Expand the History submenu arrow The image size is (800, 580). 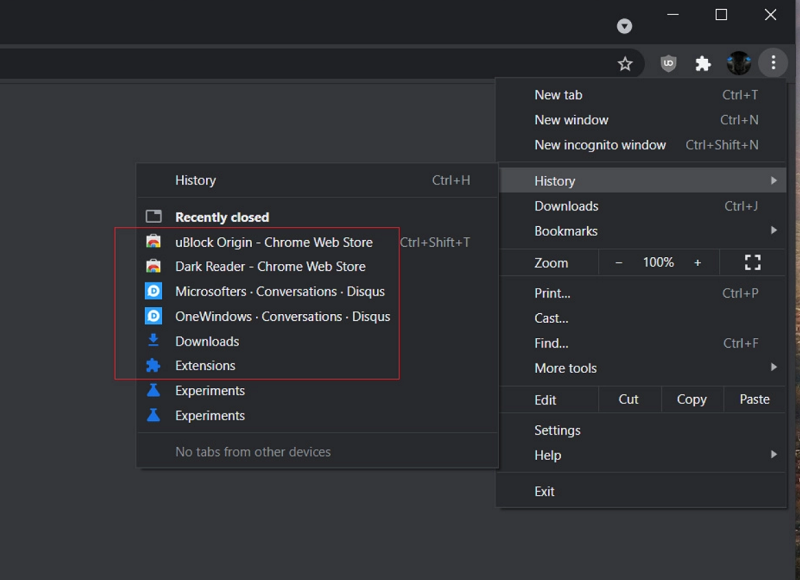(x=774, y=181)
